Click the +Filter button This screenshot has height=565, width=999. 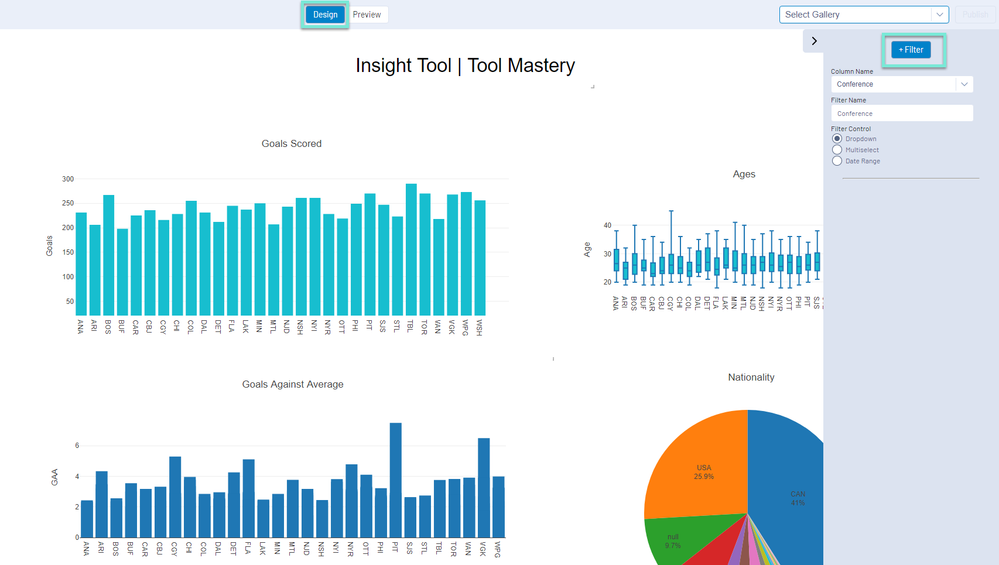tap(911, 50)
